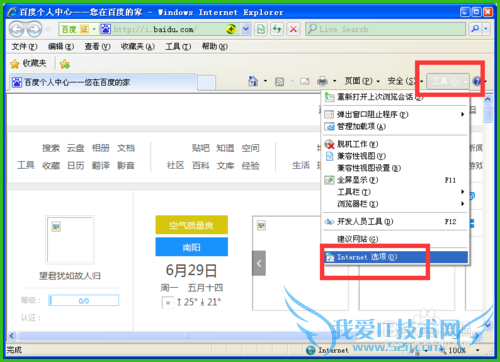The width and height of the screenshot is (500, 362).
Task: Click the vertical scrollbar up arrow
Action: (488, 99)
